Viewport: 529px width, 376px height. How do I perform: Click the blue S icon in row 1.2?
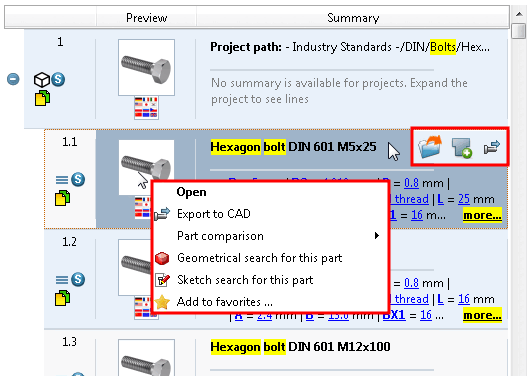(78, 279)
